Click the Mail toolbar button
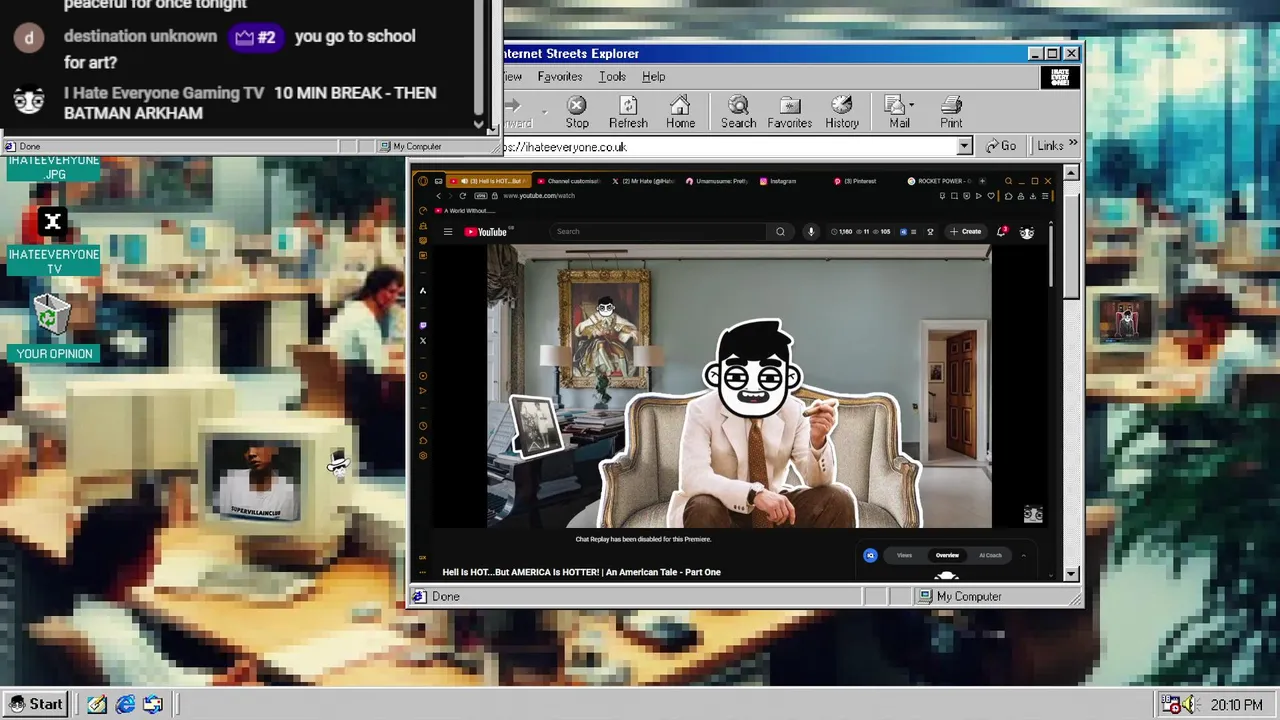This screenshot has width=1280, height=720. click(x=899, y=113)
